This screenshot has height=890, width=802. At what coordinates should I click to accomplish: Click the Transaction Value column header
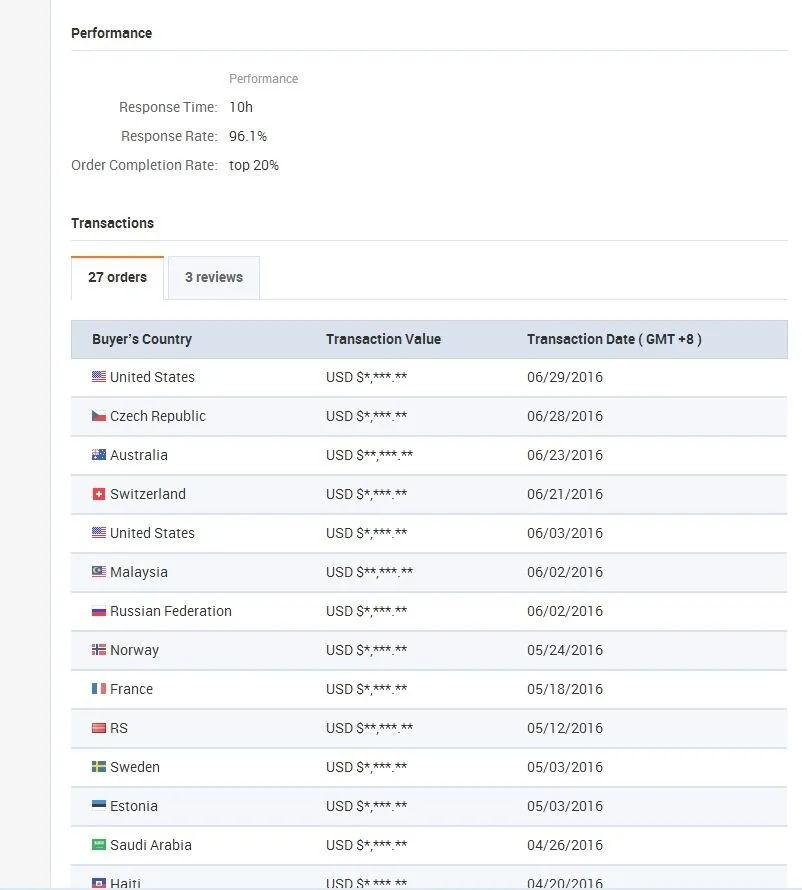(x=383, y=339)
